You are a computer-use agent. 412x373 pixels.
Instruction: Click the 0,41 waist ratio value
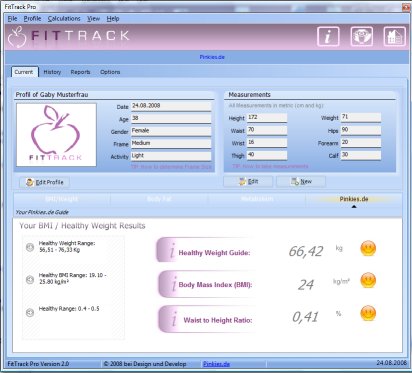(305, 317)
